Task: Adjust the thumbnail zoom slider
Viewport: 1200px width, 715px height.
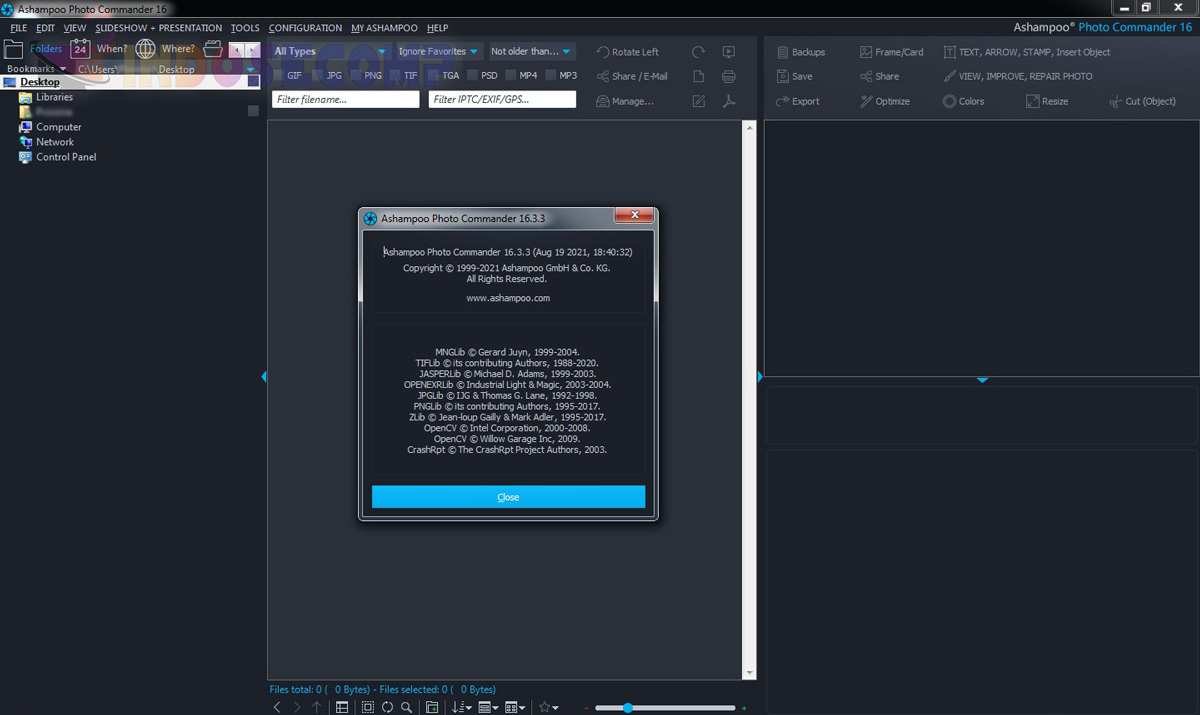Action: [x=628, y=706]
